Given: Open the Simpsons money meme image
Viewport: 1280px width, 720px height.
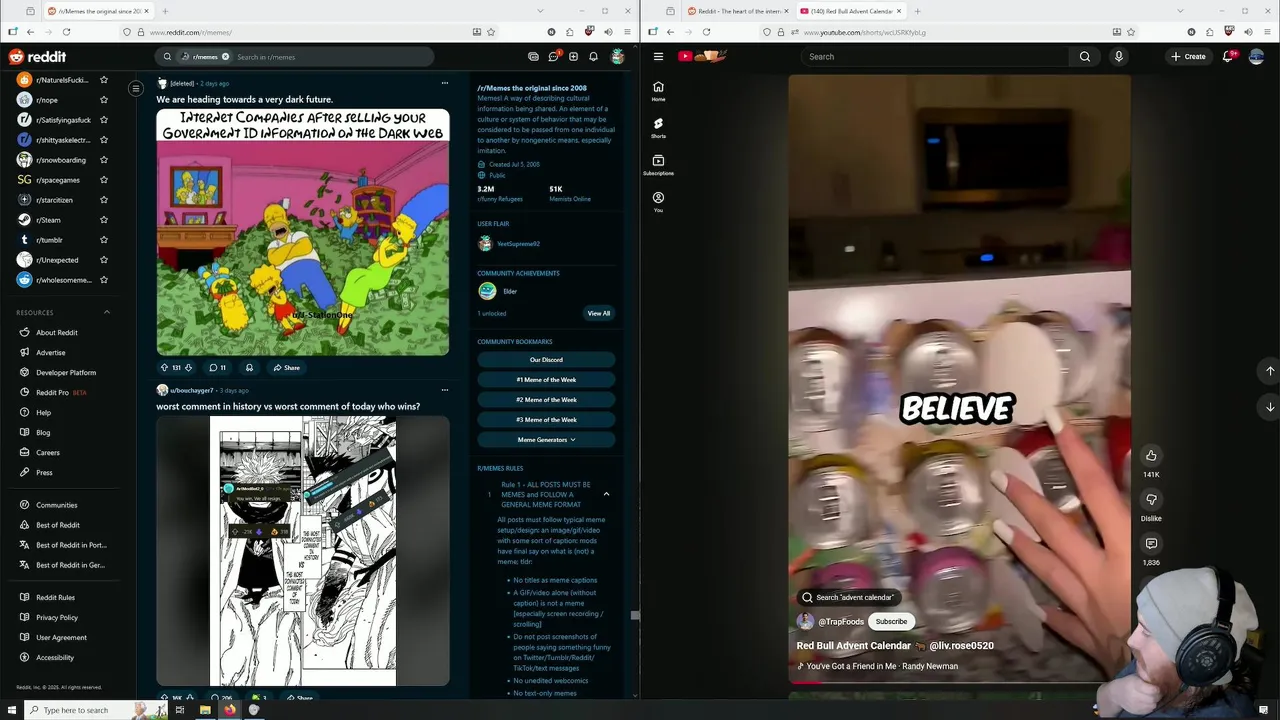Looking at the screenshot, I should pyautogui.click(x=303, y=233).
